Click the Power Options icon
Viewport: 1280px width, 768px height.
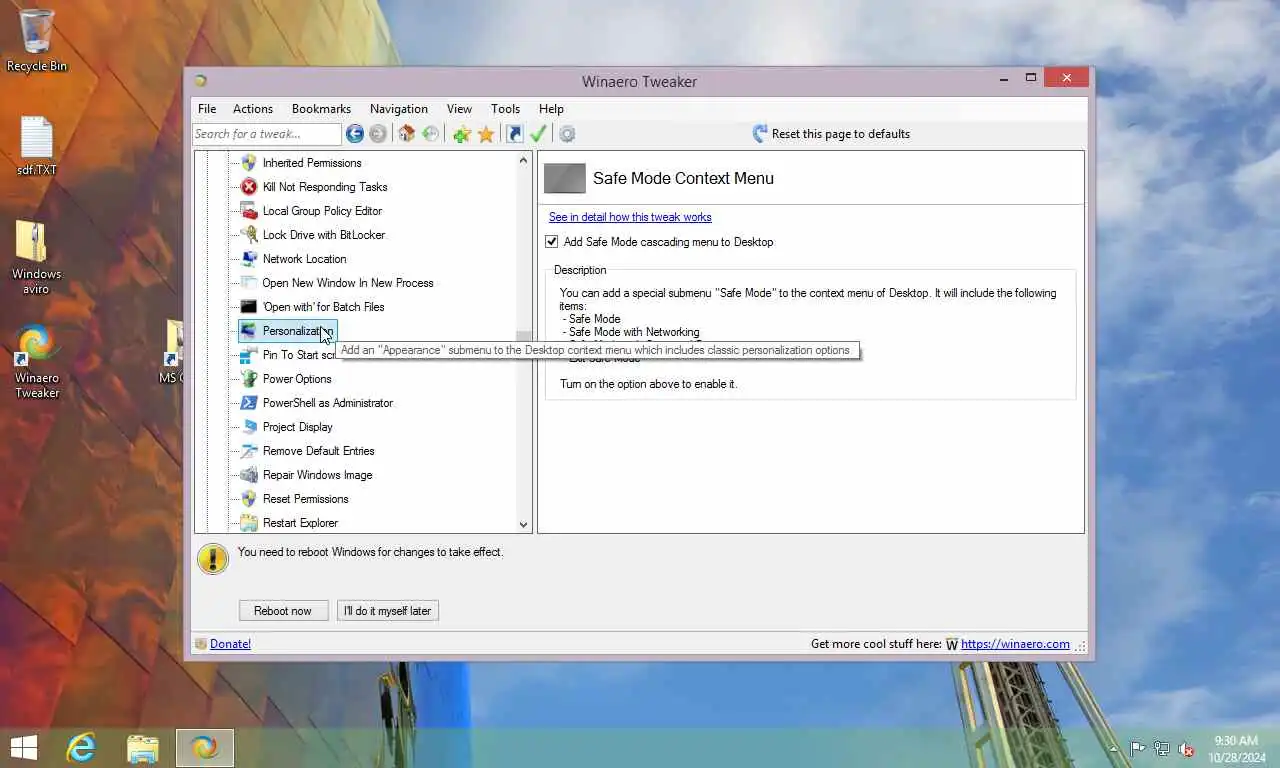[x=249, y=379]
